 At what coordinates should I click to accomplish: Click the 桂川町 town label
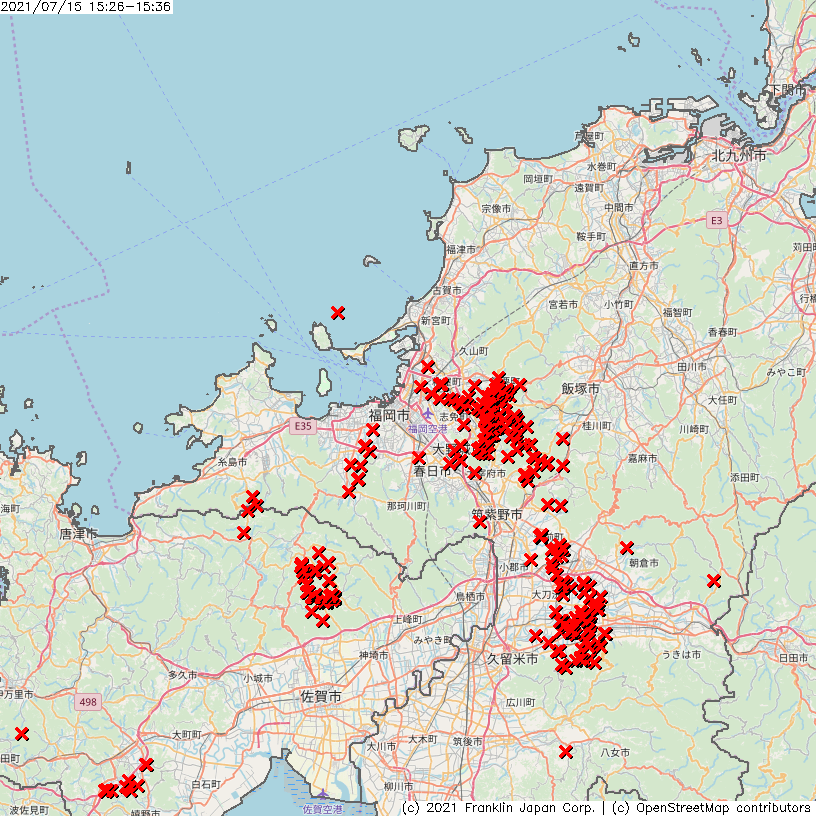click(597, 426)
